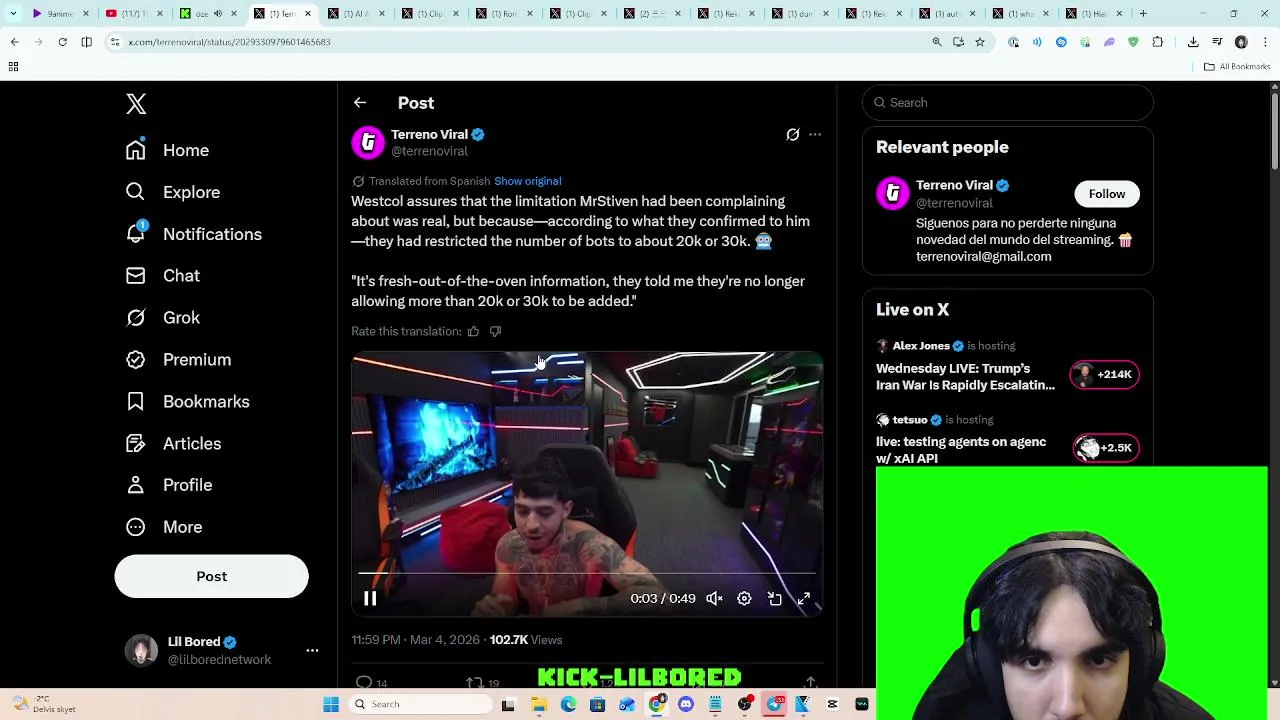Open Bookmarks in the sidebar
Viewport: 1280px width, 720px height.
pyautogui.click(x=187, y=402)
